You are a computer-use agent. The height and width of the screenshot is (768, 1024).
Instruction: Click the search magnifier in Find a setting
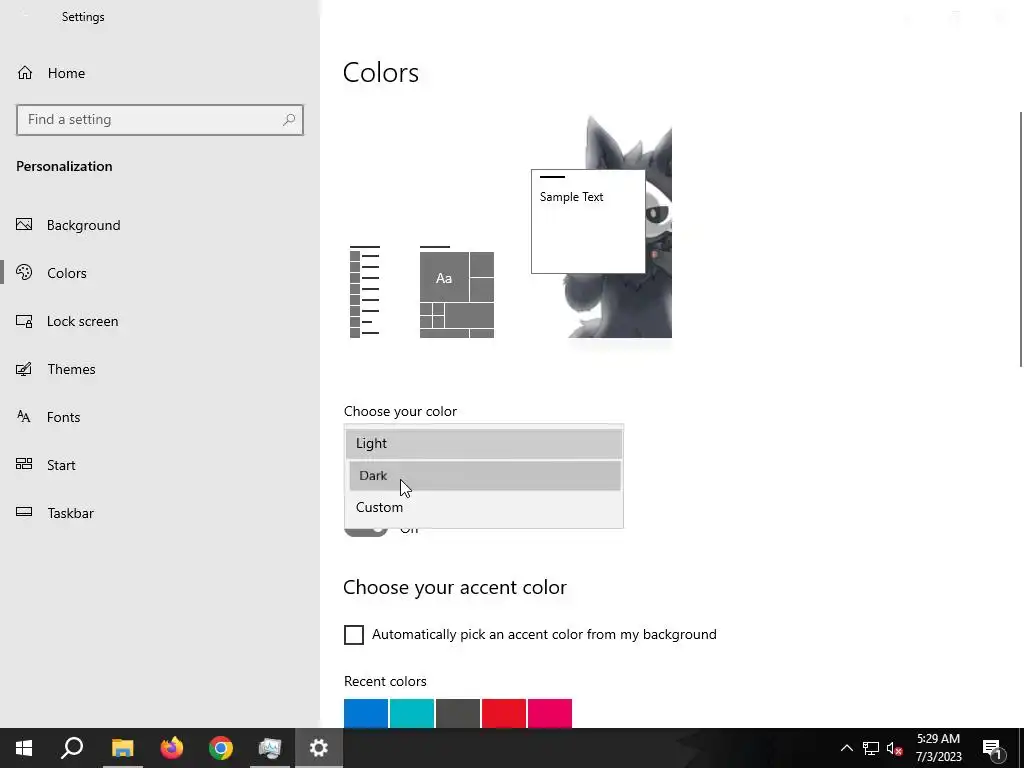pyautogui.click(x=289, y=120)
